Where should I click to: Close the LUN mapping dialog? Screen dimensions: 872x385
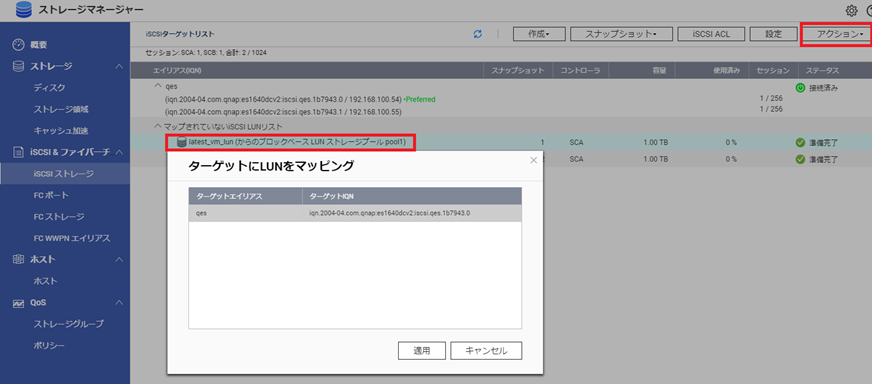pyautogui.click(x=533, y=160)
